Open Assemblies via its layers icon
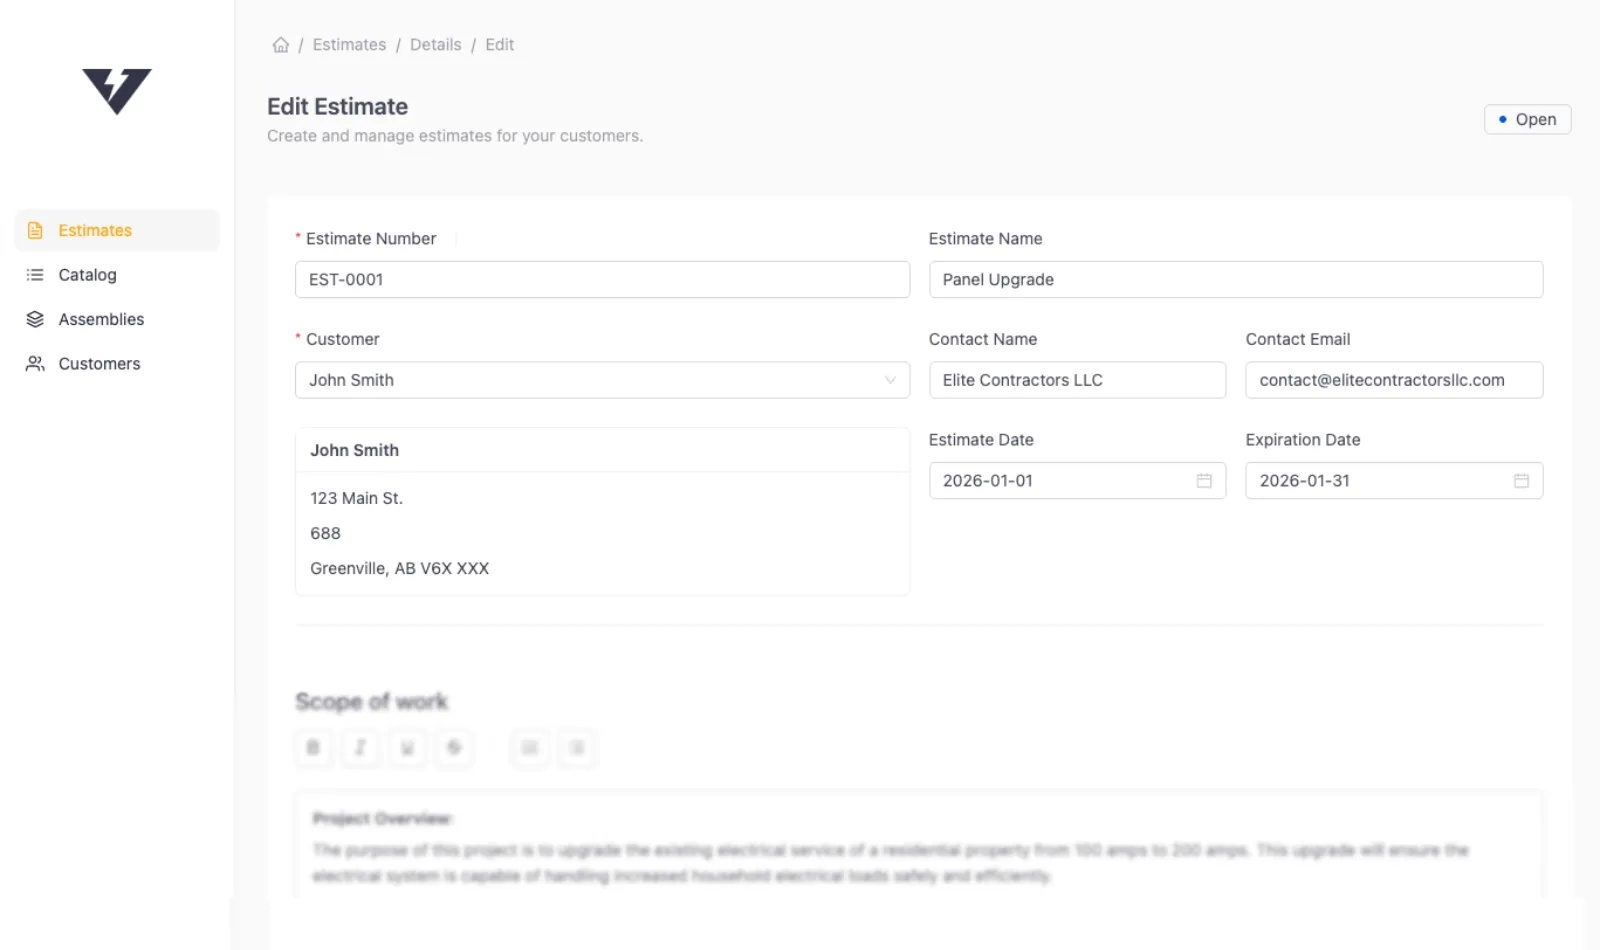The image size is (1600, 950). tap(34, 319)
